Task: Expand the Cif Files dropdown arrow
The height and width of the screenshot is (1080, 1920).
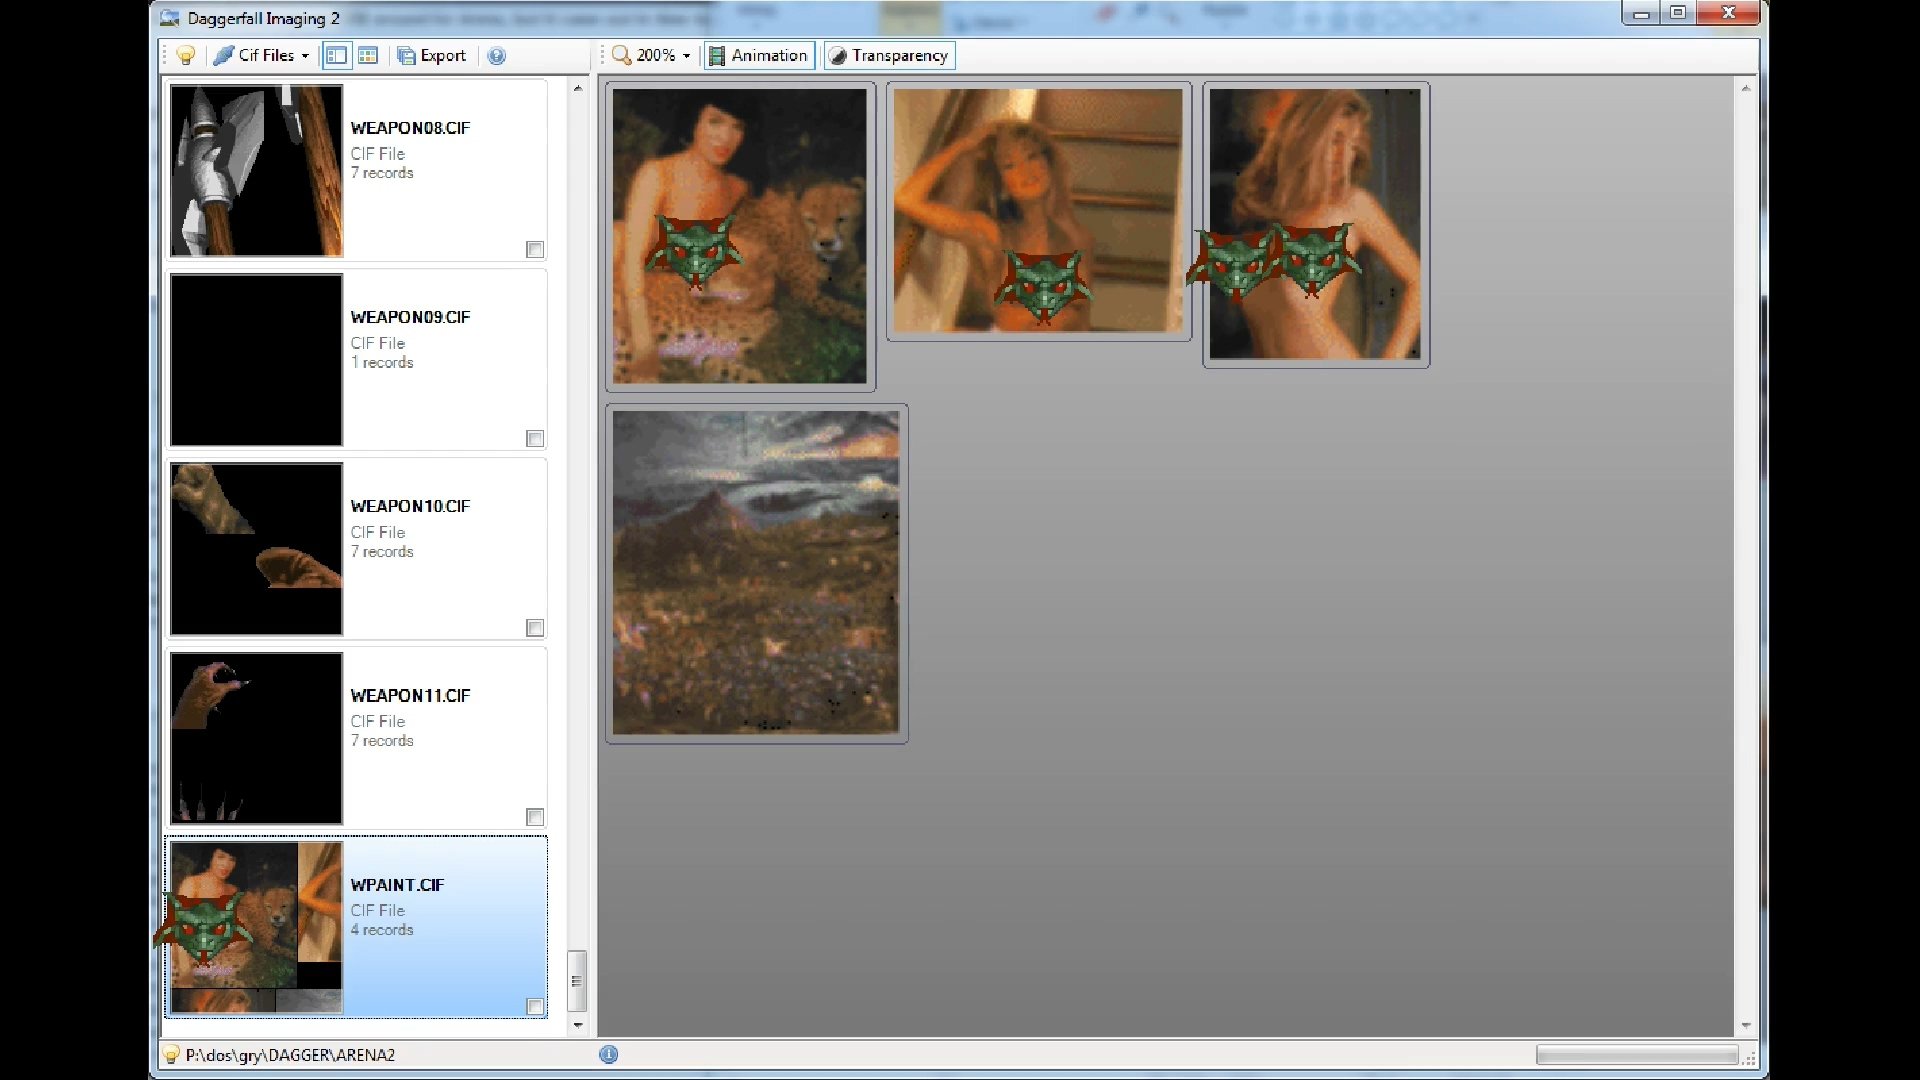Action: tap(305, 56)
